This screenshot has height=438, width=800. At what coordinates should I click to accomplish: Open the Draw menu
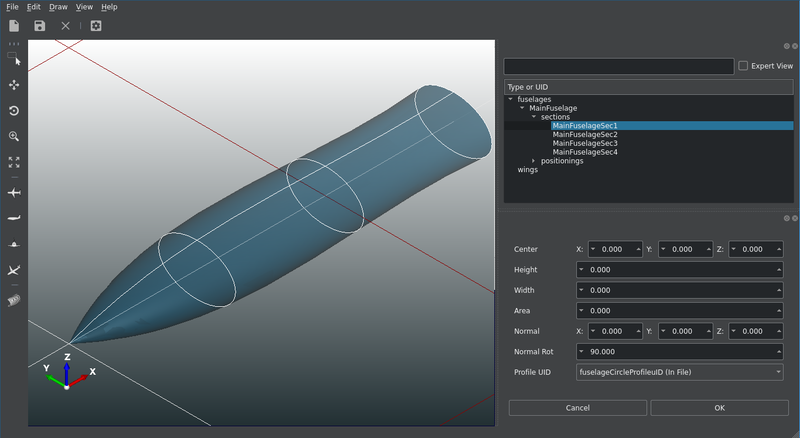coord(58,7)
